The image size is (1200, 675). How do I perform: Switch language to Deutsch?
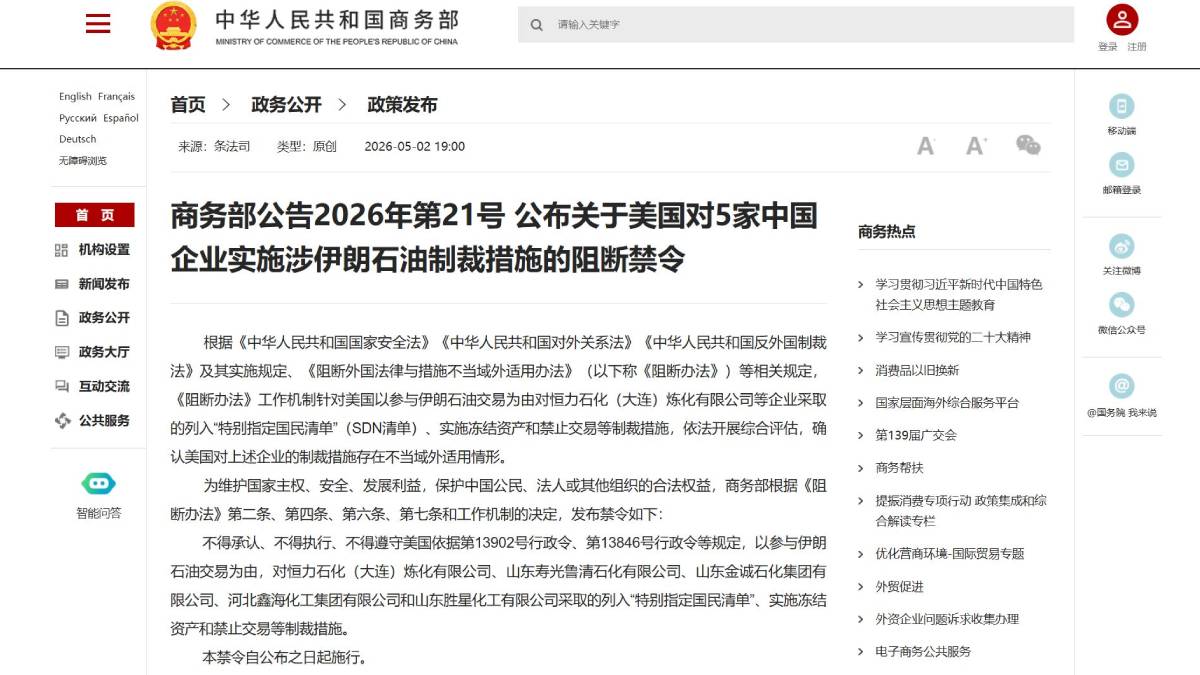coord(78,139)
